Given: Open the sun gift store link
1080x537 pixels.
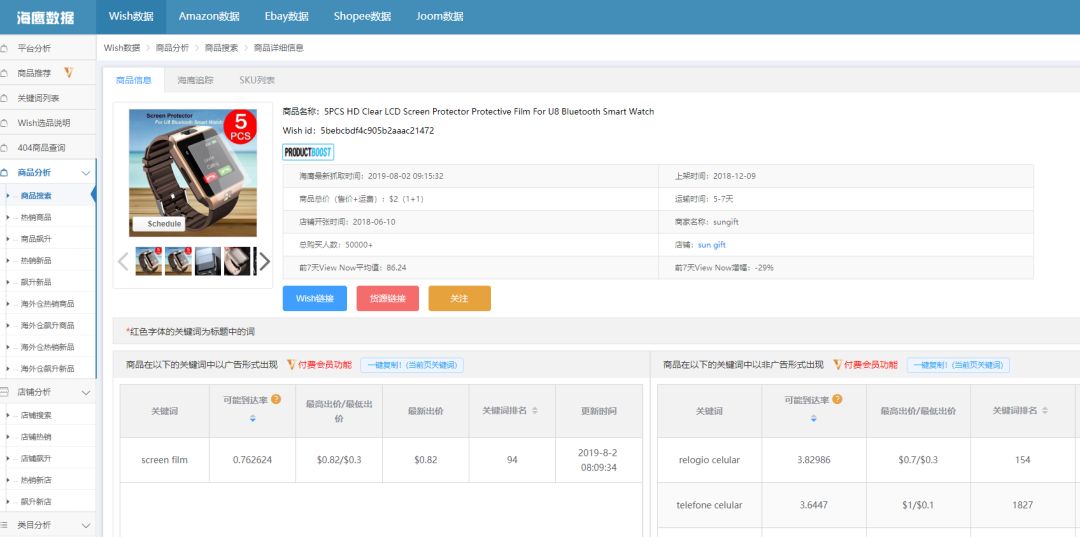Looking at the screenshot, I should tap(712, 244).
